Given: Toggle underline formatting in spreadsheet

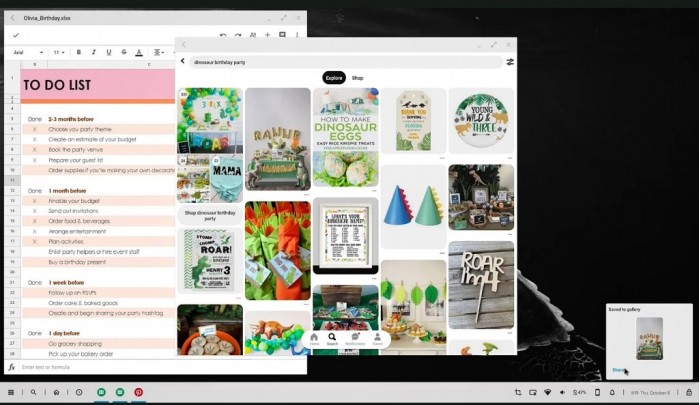Looking at the screenshot, I should [108, 52].
